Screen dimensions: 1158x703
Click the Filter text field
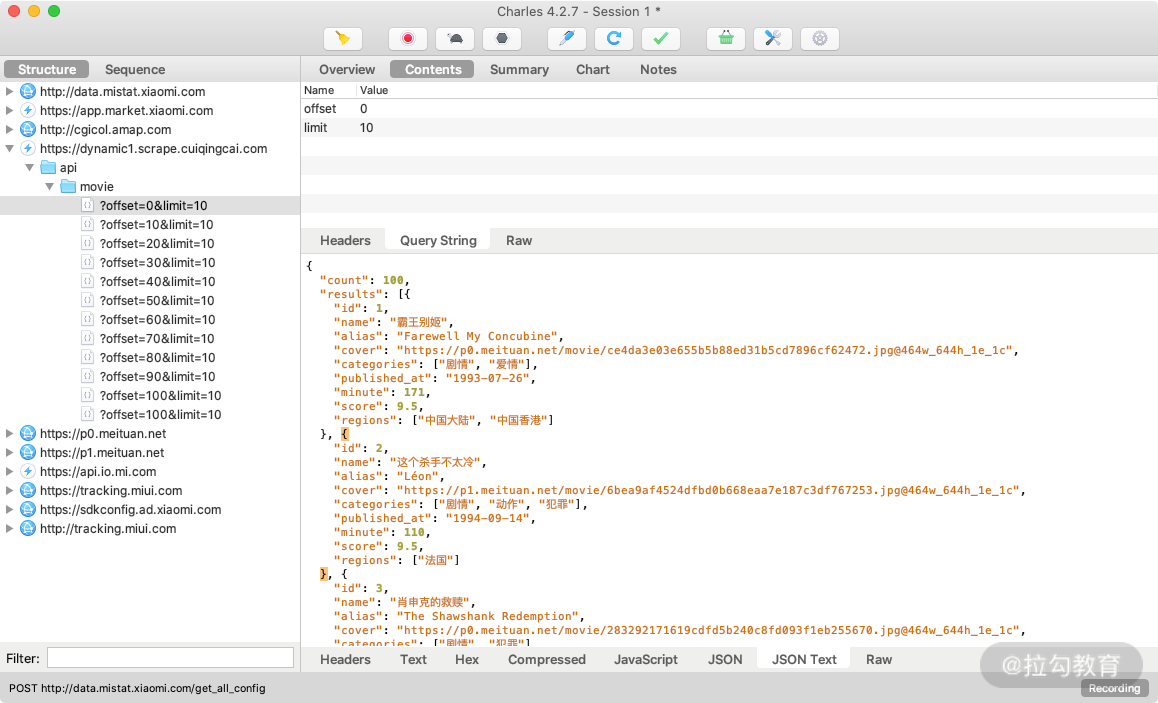point(170,658)
